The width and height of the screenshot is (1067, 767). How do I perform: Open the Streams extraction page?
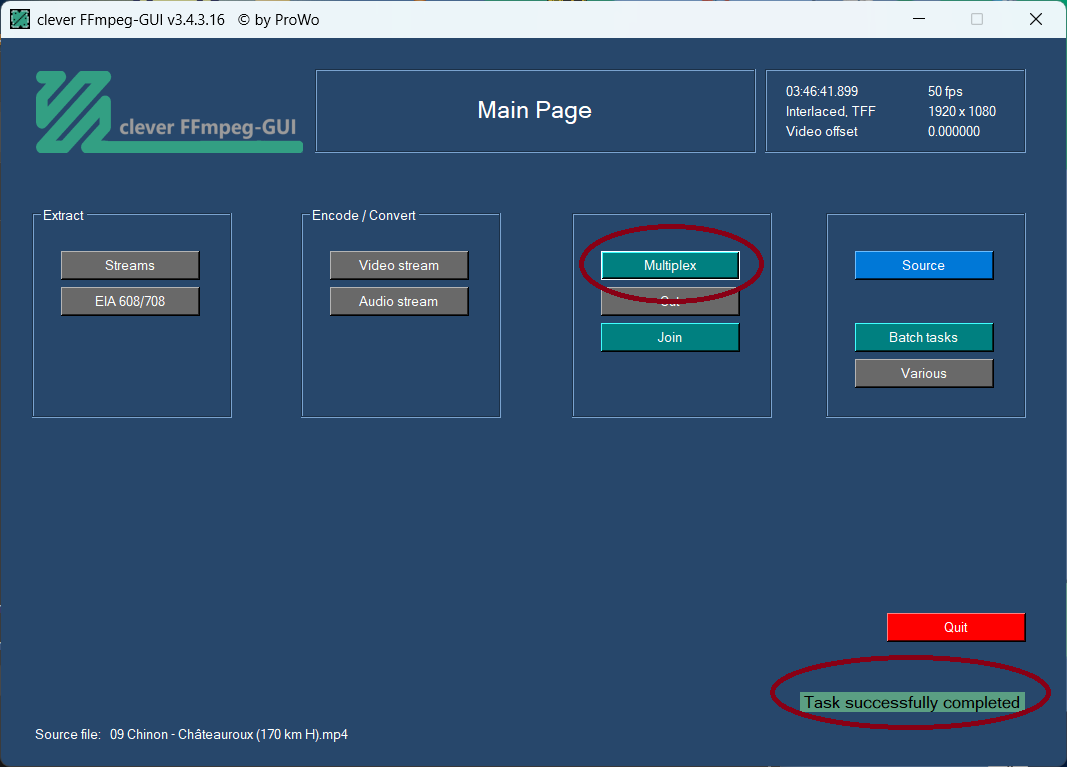pyautogui.click(x=130, y=265)
